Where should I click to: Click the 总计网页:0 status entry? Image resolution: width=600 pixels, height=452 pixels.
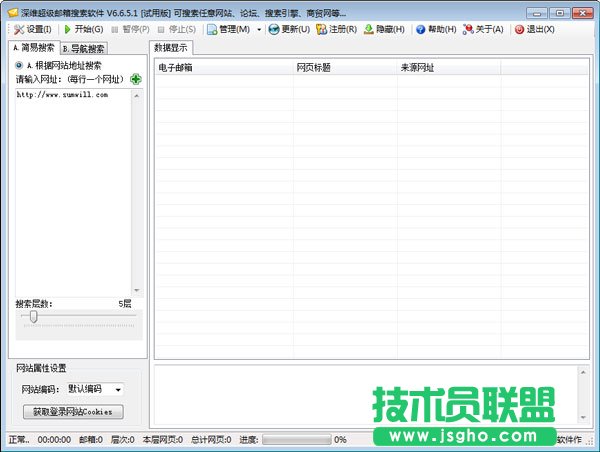pos(211,440)
